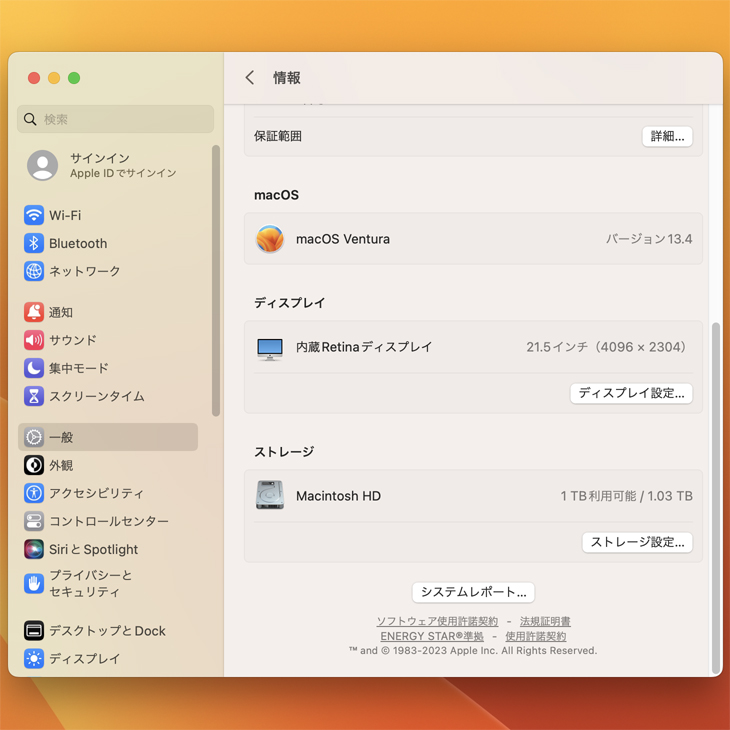Open コントロールセンター settings

108,521
